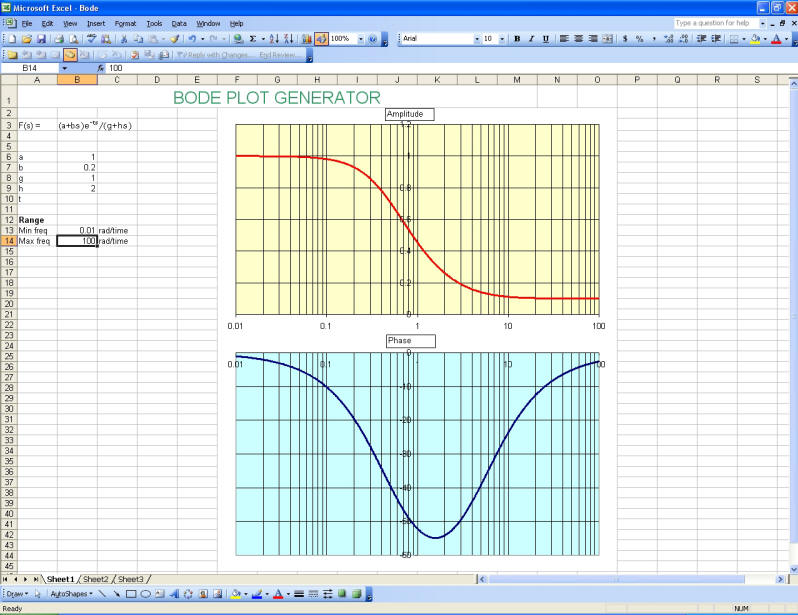The image size is (798, 615).
Task: Select column D header
Action: [157, 80]
